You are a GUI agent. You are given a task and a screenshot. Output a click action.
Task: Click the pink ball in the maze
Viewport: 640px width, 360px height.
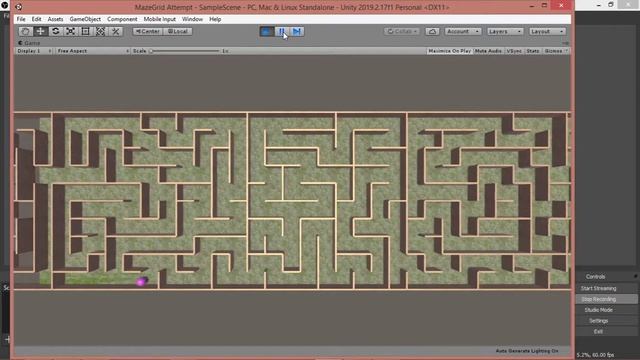141,282
